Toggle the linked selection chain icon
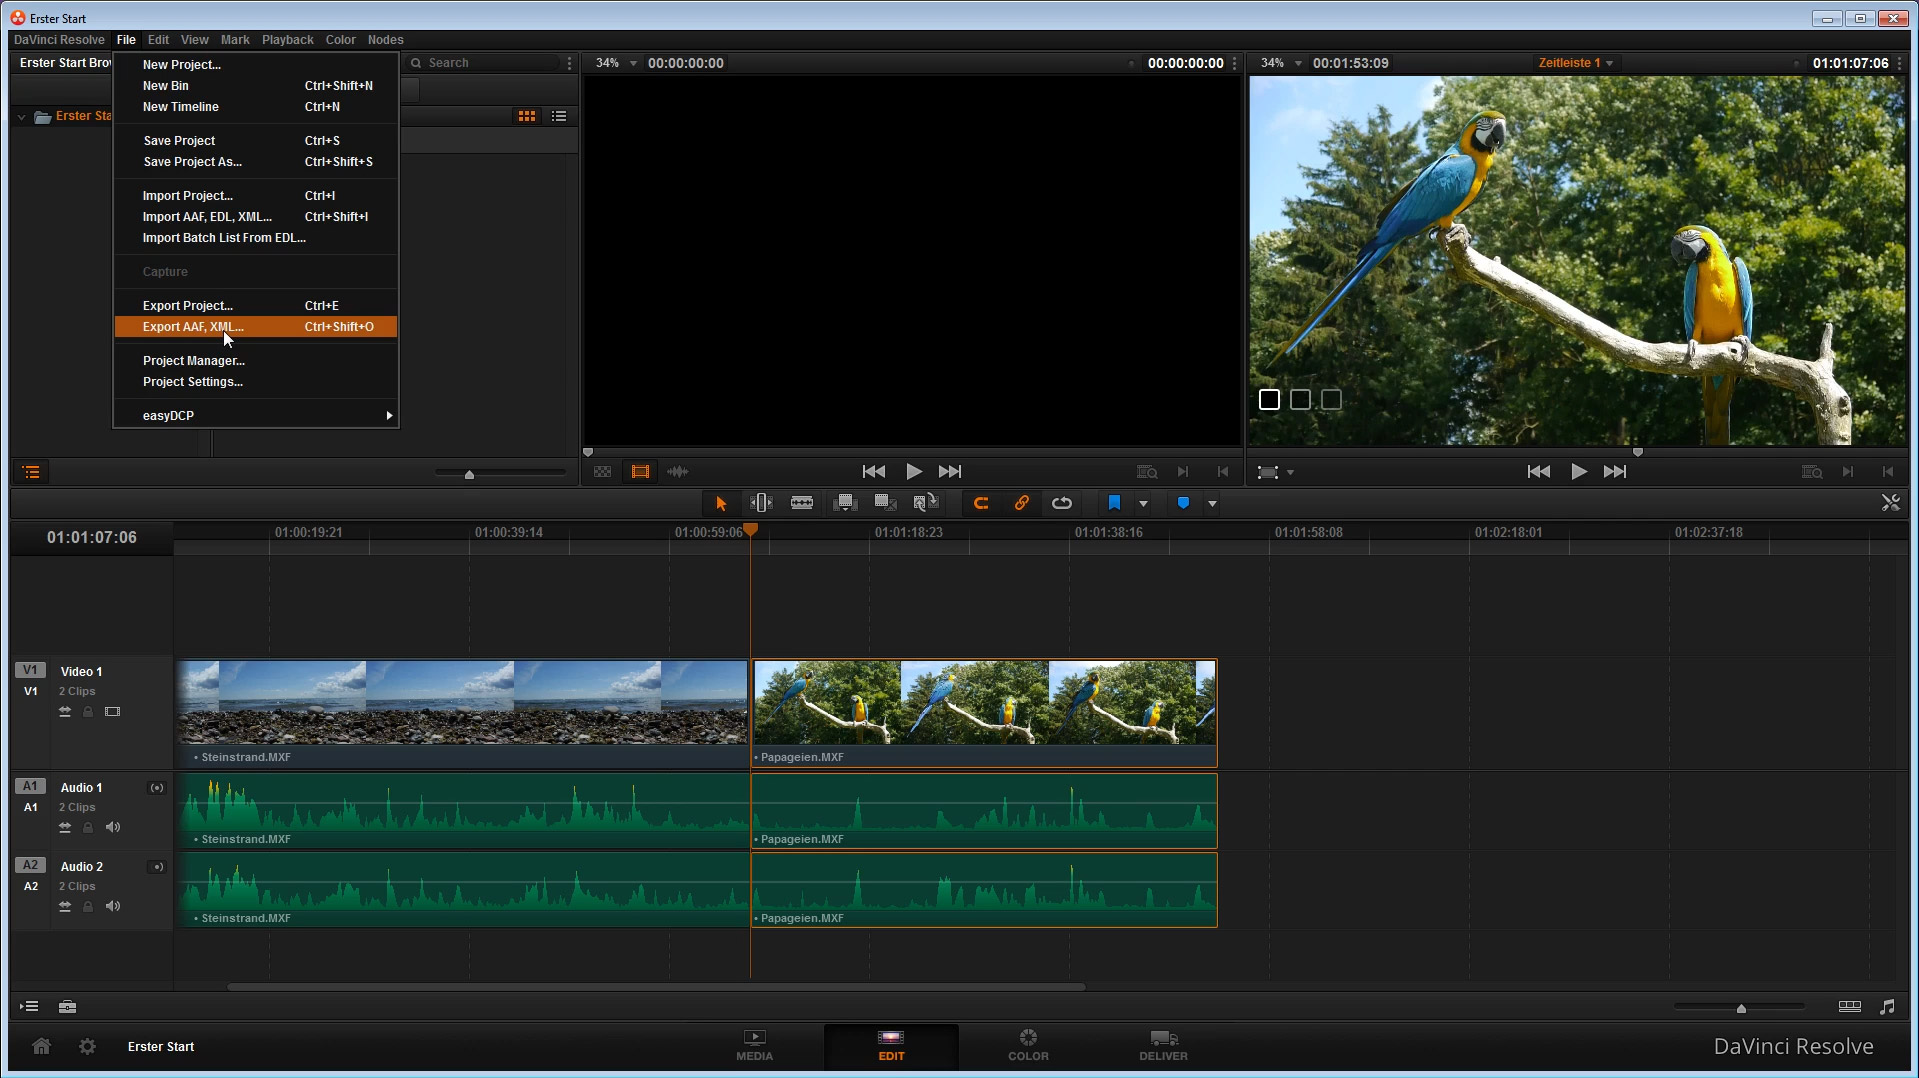 pyautogui.click(x=1021, y=503)
